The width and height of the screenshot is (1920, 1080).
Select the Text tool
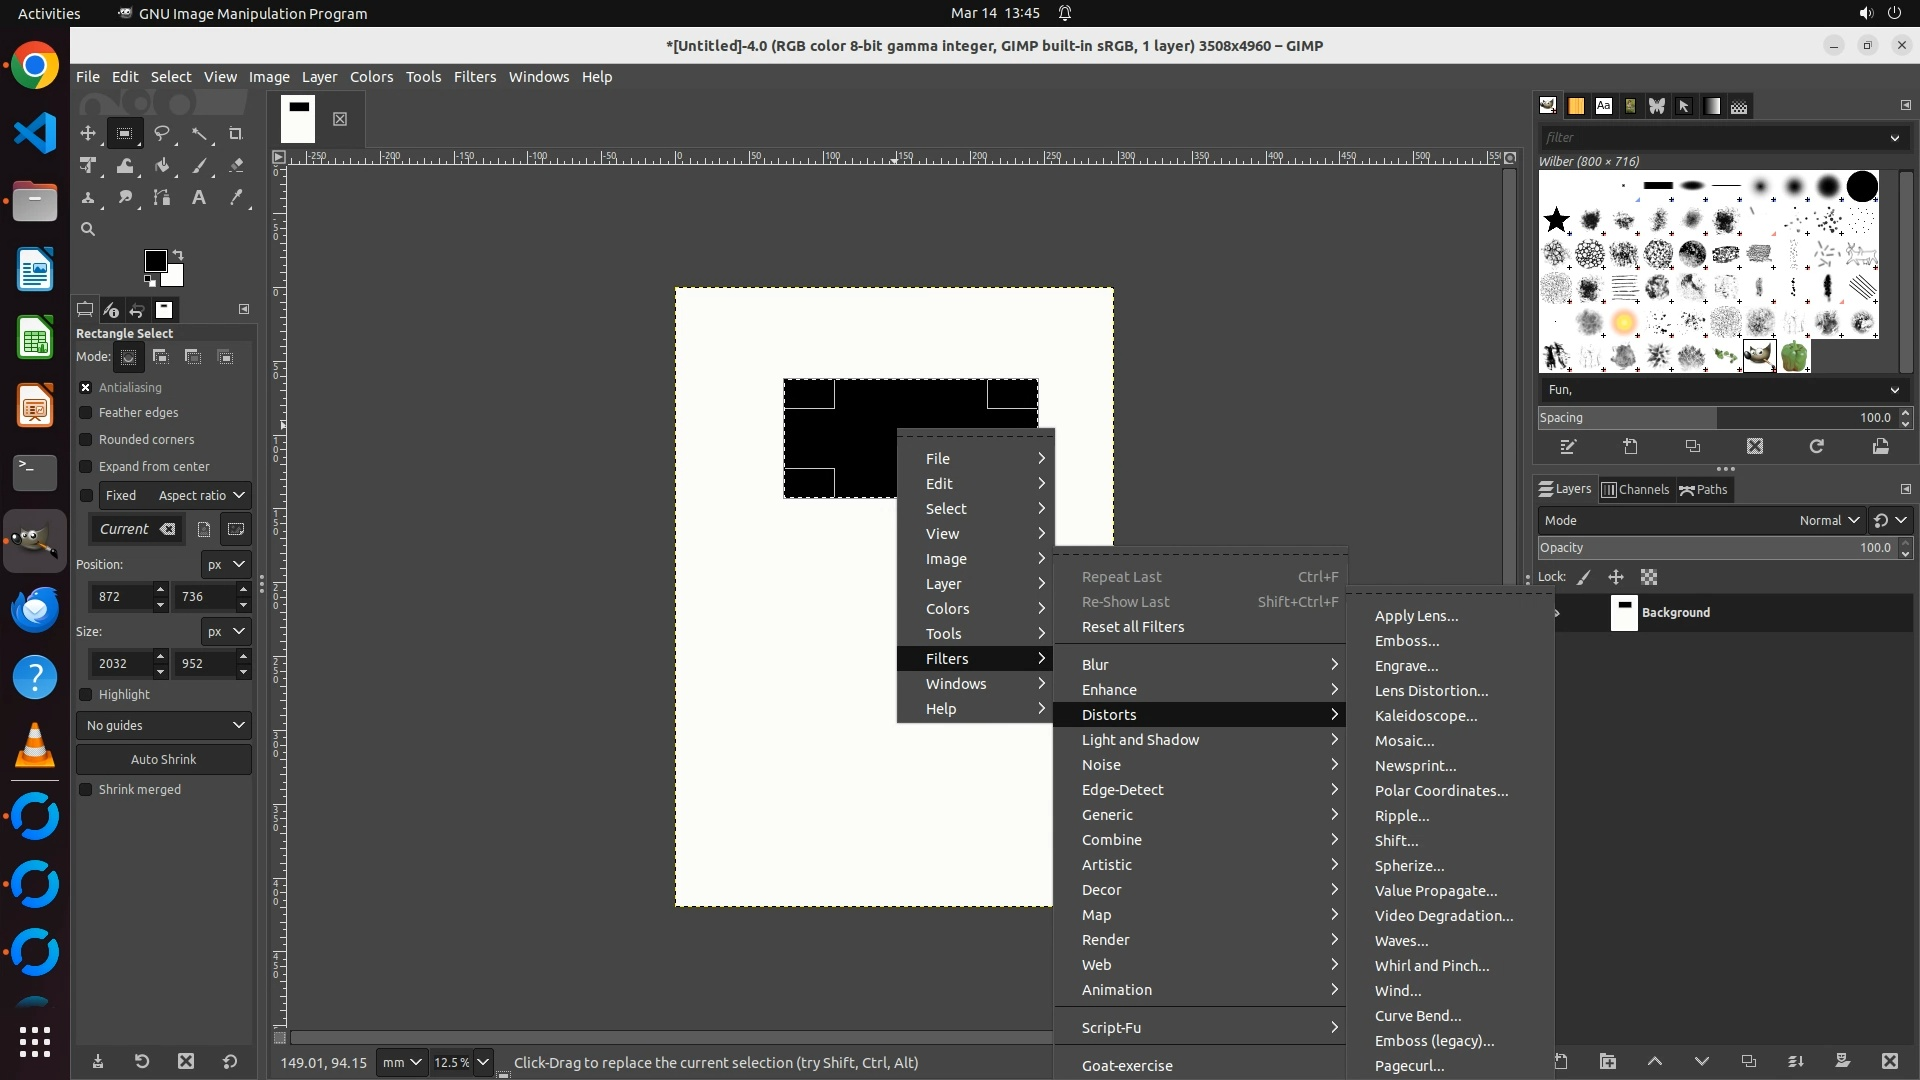pyautogui.click(x=199, y=198)
